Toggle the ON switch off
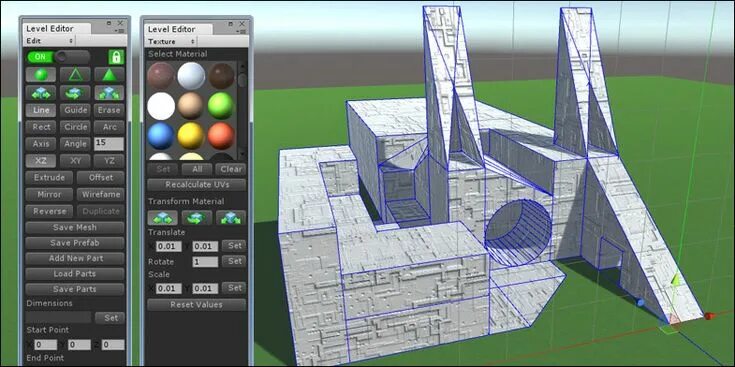The image size is (735, 367). pyautogui.click(x=58, y=57)
